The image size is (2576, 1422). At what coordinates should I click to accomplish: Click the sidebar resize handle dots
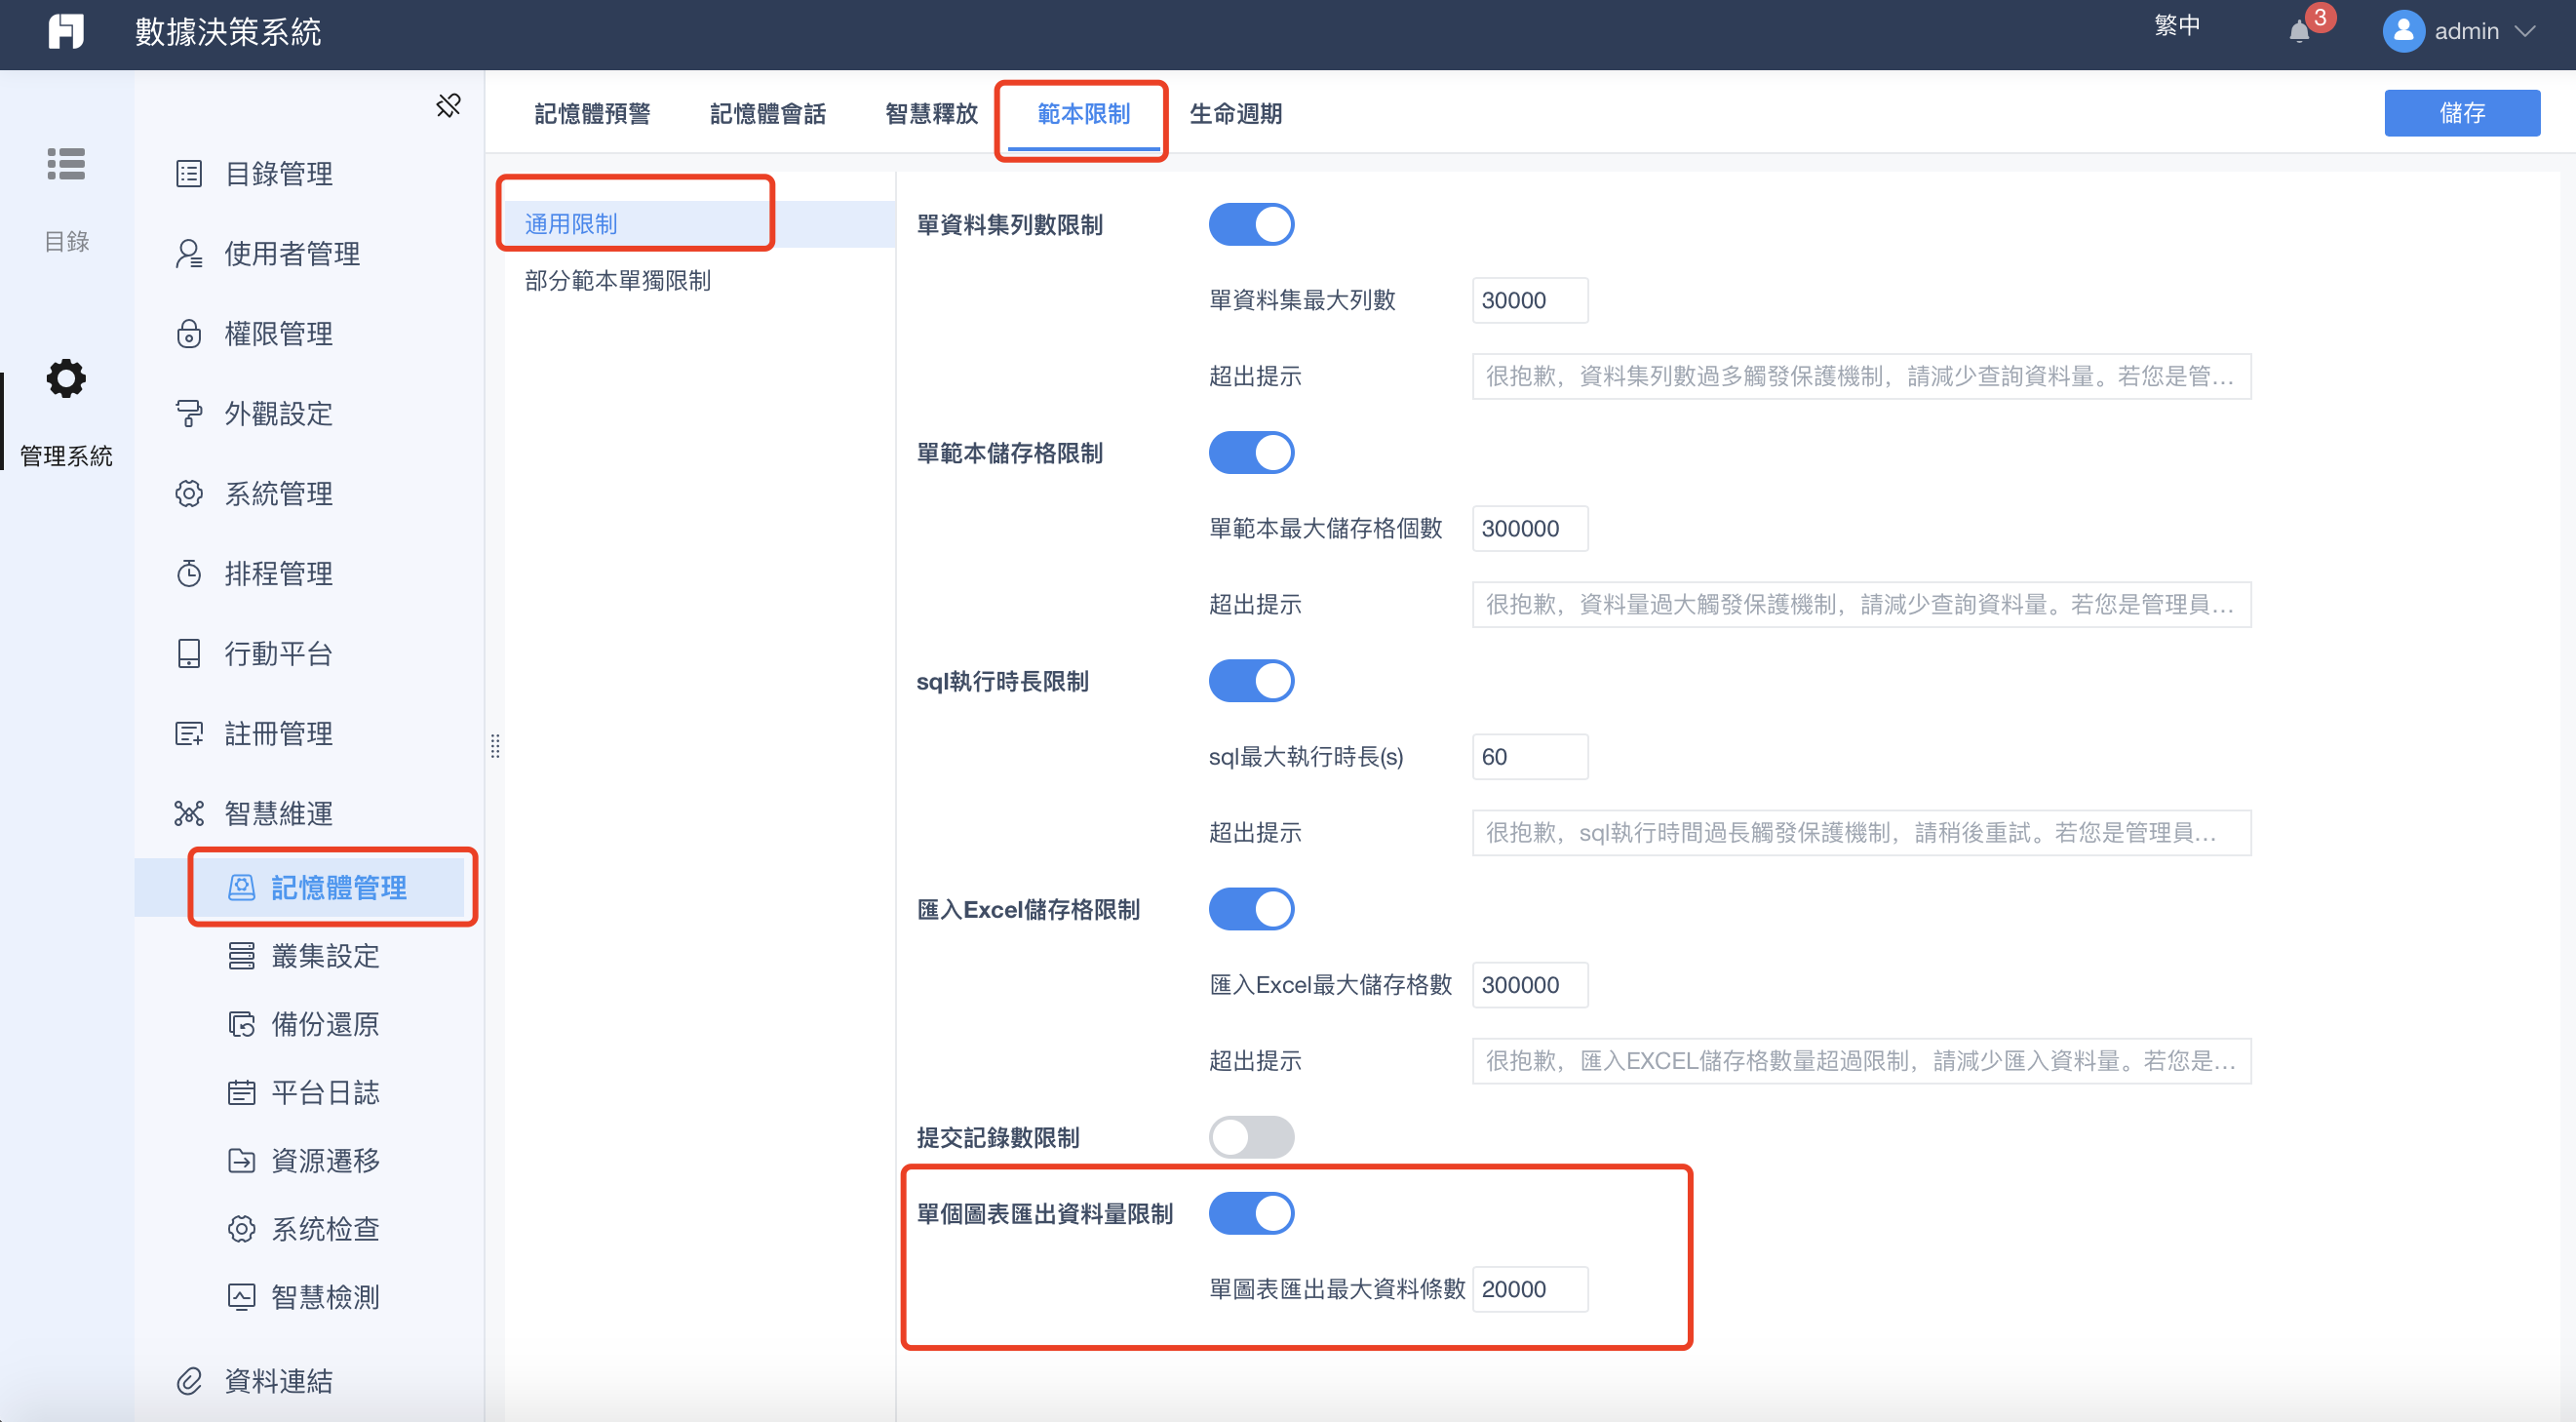[x=495, y=746]
